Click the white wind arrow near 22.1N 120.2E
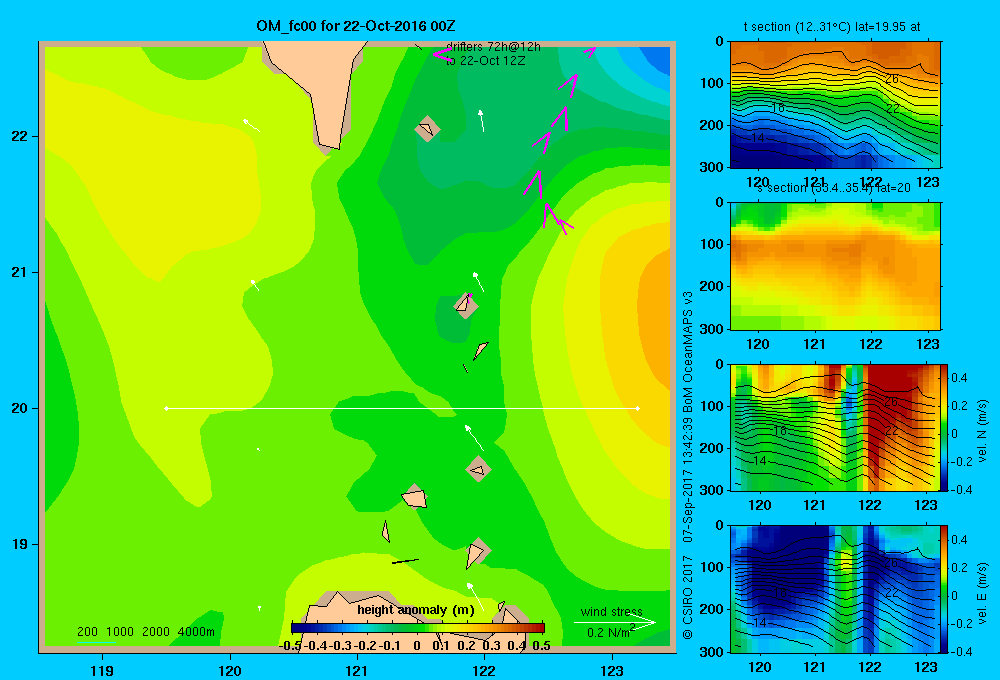 pos(251,125)
